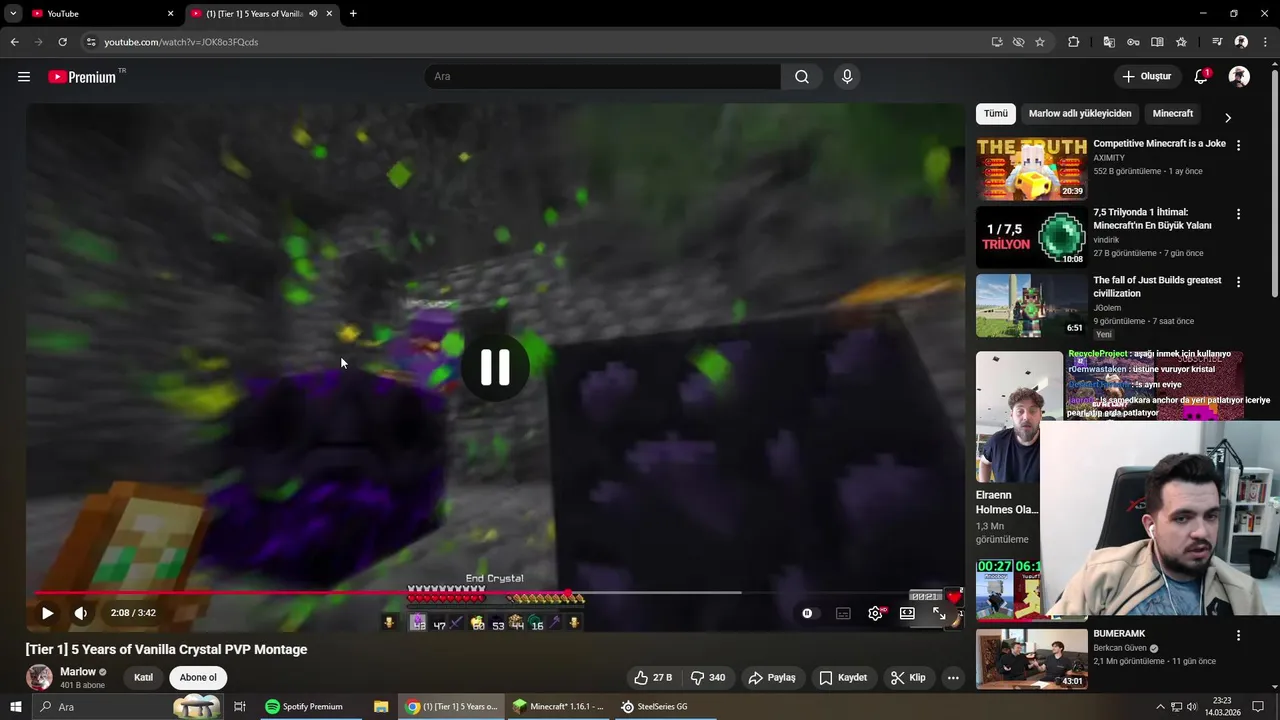The width and height of the screenshot is (1280, 720).
Task: Open YouTube notifications bell
Action: click(1202, 77)
